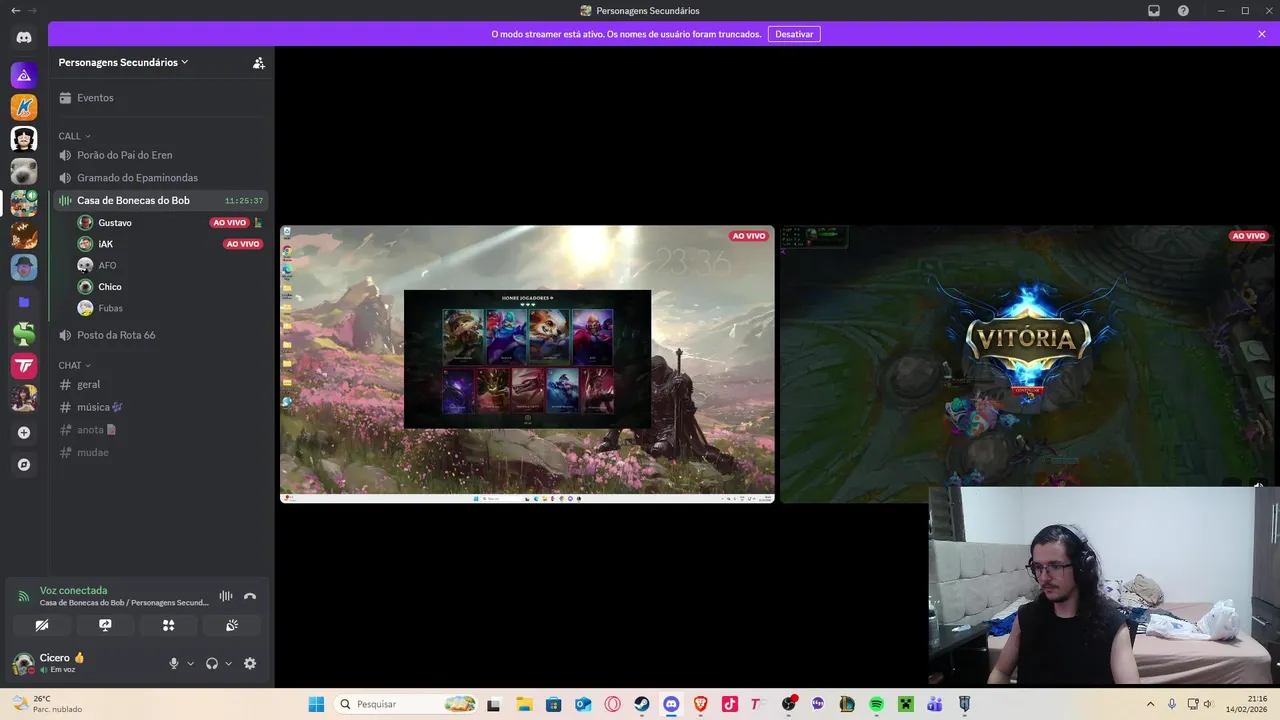Open user settings gear icon
The height and width of the screenshot is (720, 1280).
point(250,663)
